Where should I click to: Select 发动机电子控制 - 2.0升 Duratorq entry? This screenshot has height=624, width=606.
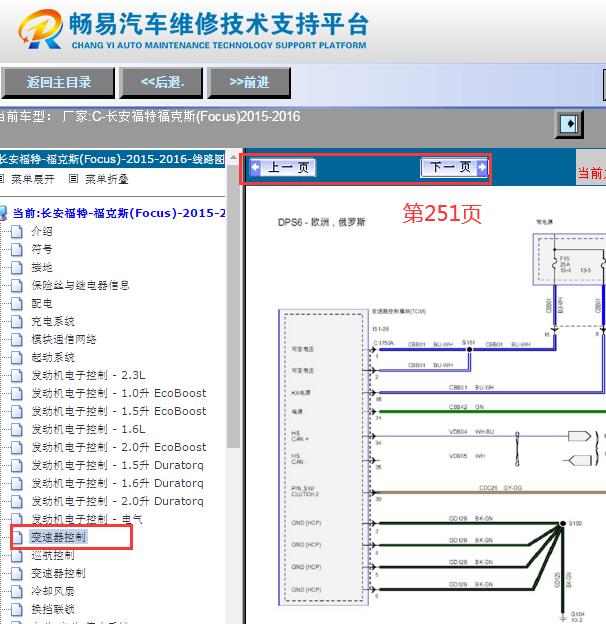[x=117, y=501]
